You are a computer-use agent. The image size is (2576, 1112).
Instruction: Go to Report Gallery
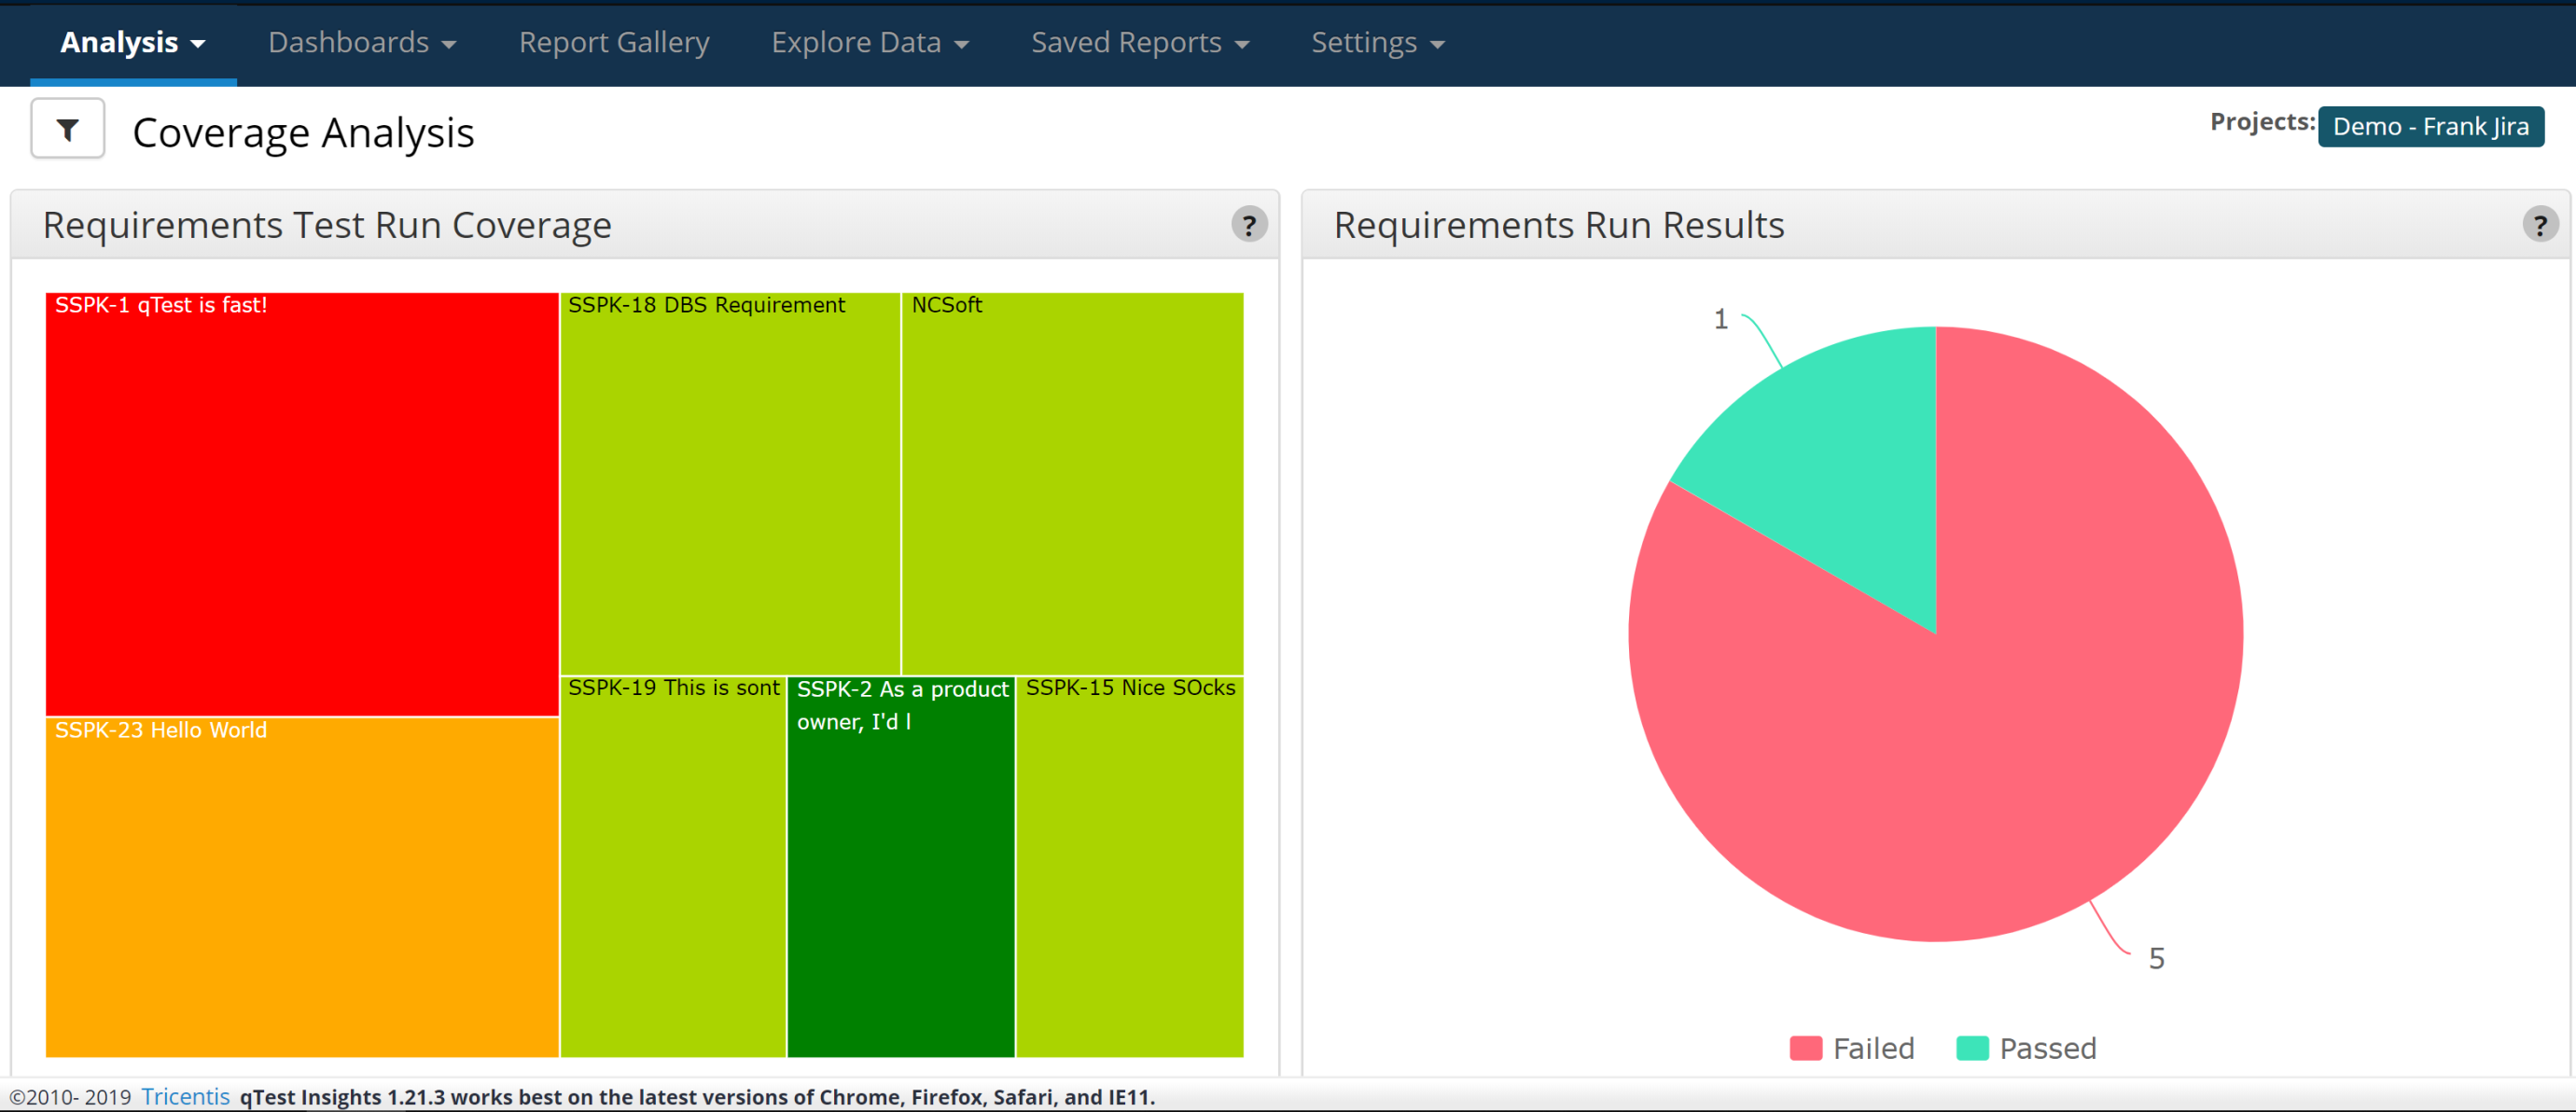coord(614,42)
